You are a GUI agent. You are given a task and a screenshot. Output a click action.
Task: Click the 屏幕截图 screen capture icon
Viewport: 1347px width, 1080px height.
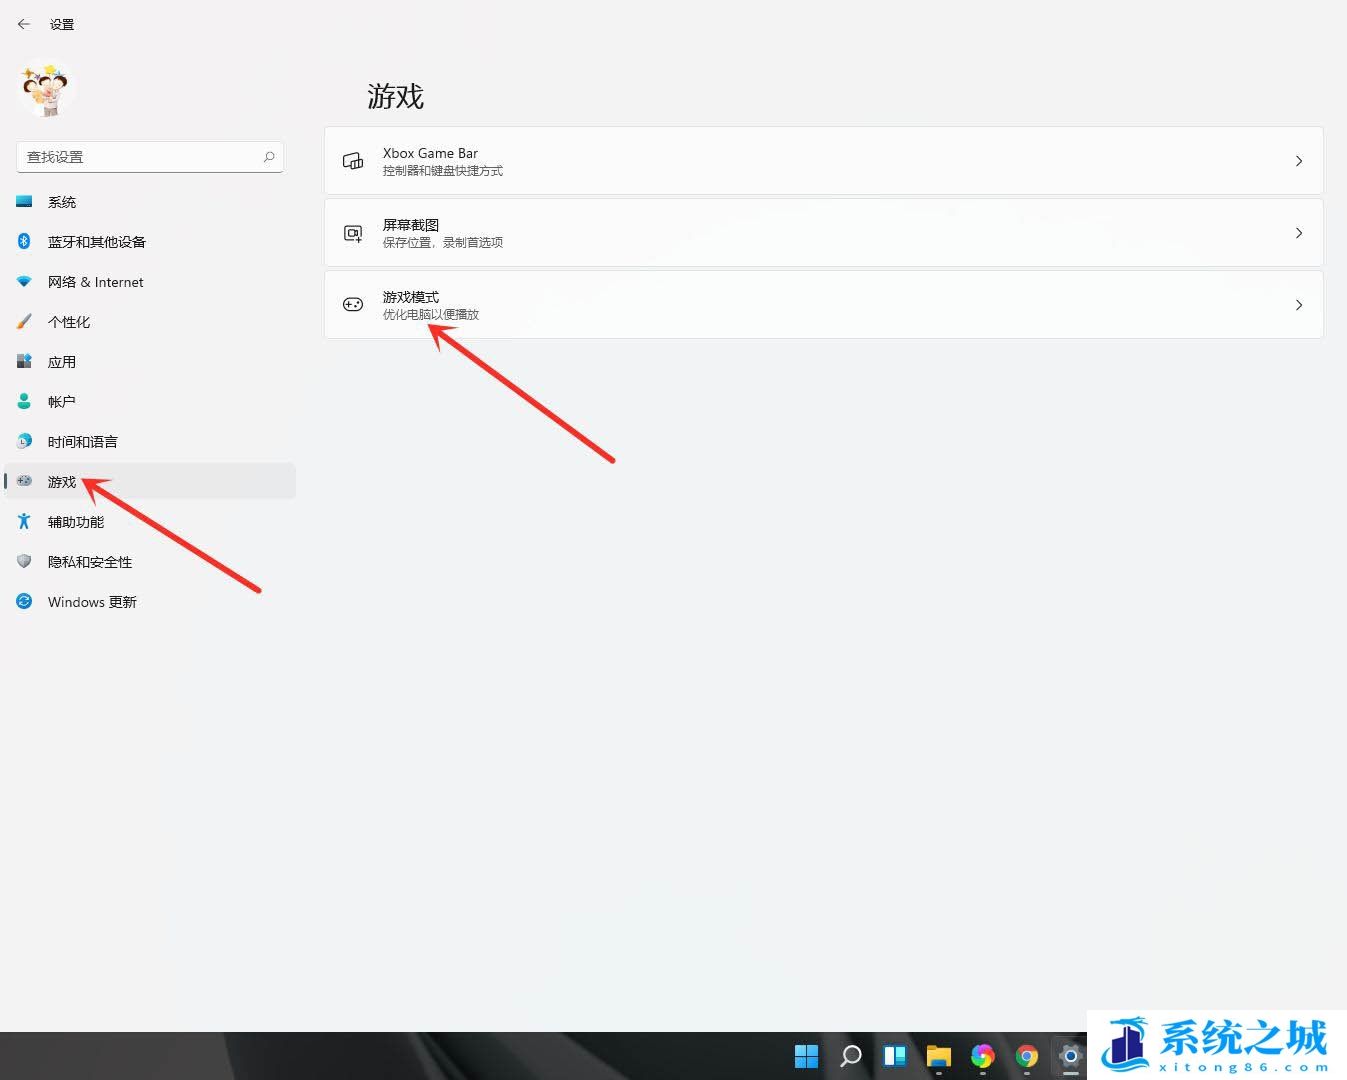tap(352, 232)
